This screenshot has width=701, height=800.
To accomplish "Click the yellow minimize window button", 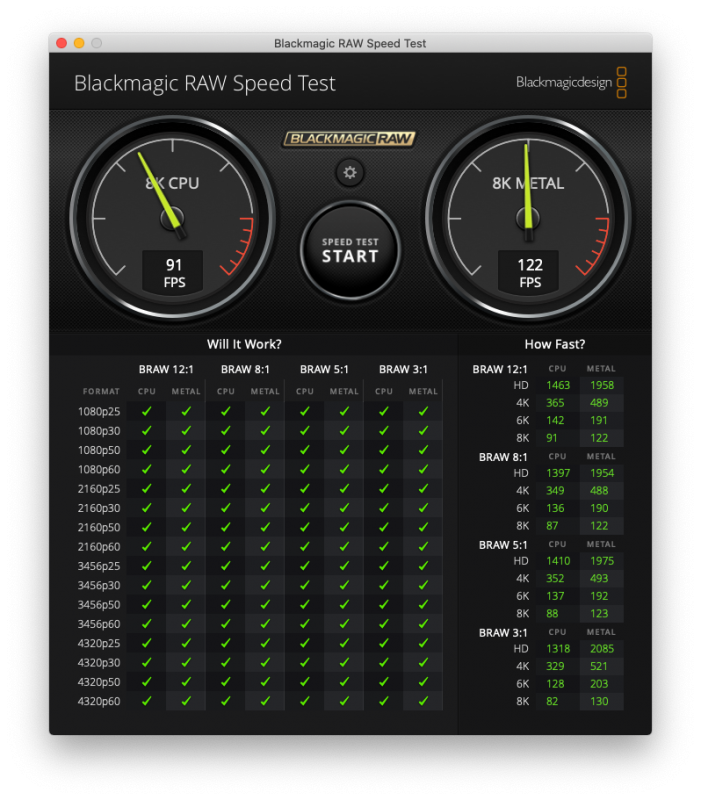I will coord(79,43).
